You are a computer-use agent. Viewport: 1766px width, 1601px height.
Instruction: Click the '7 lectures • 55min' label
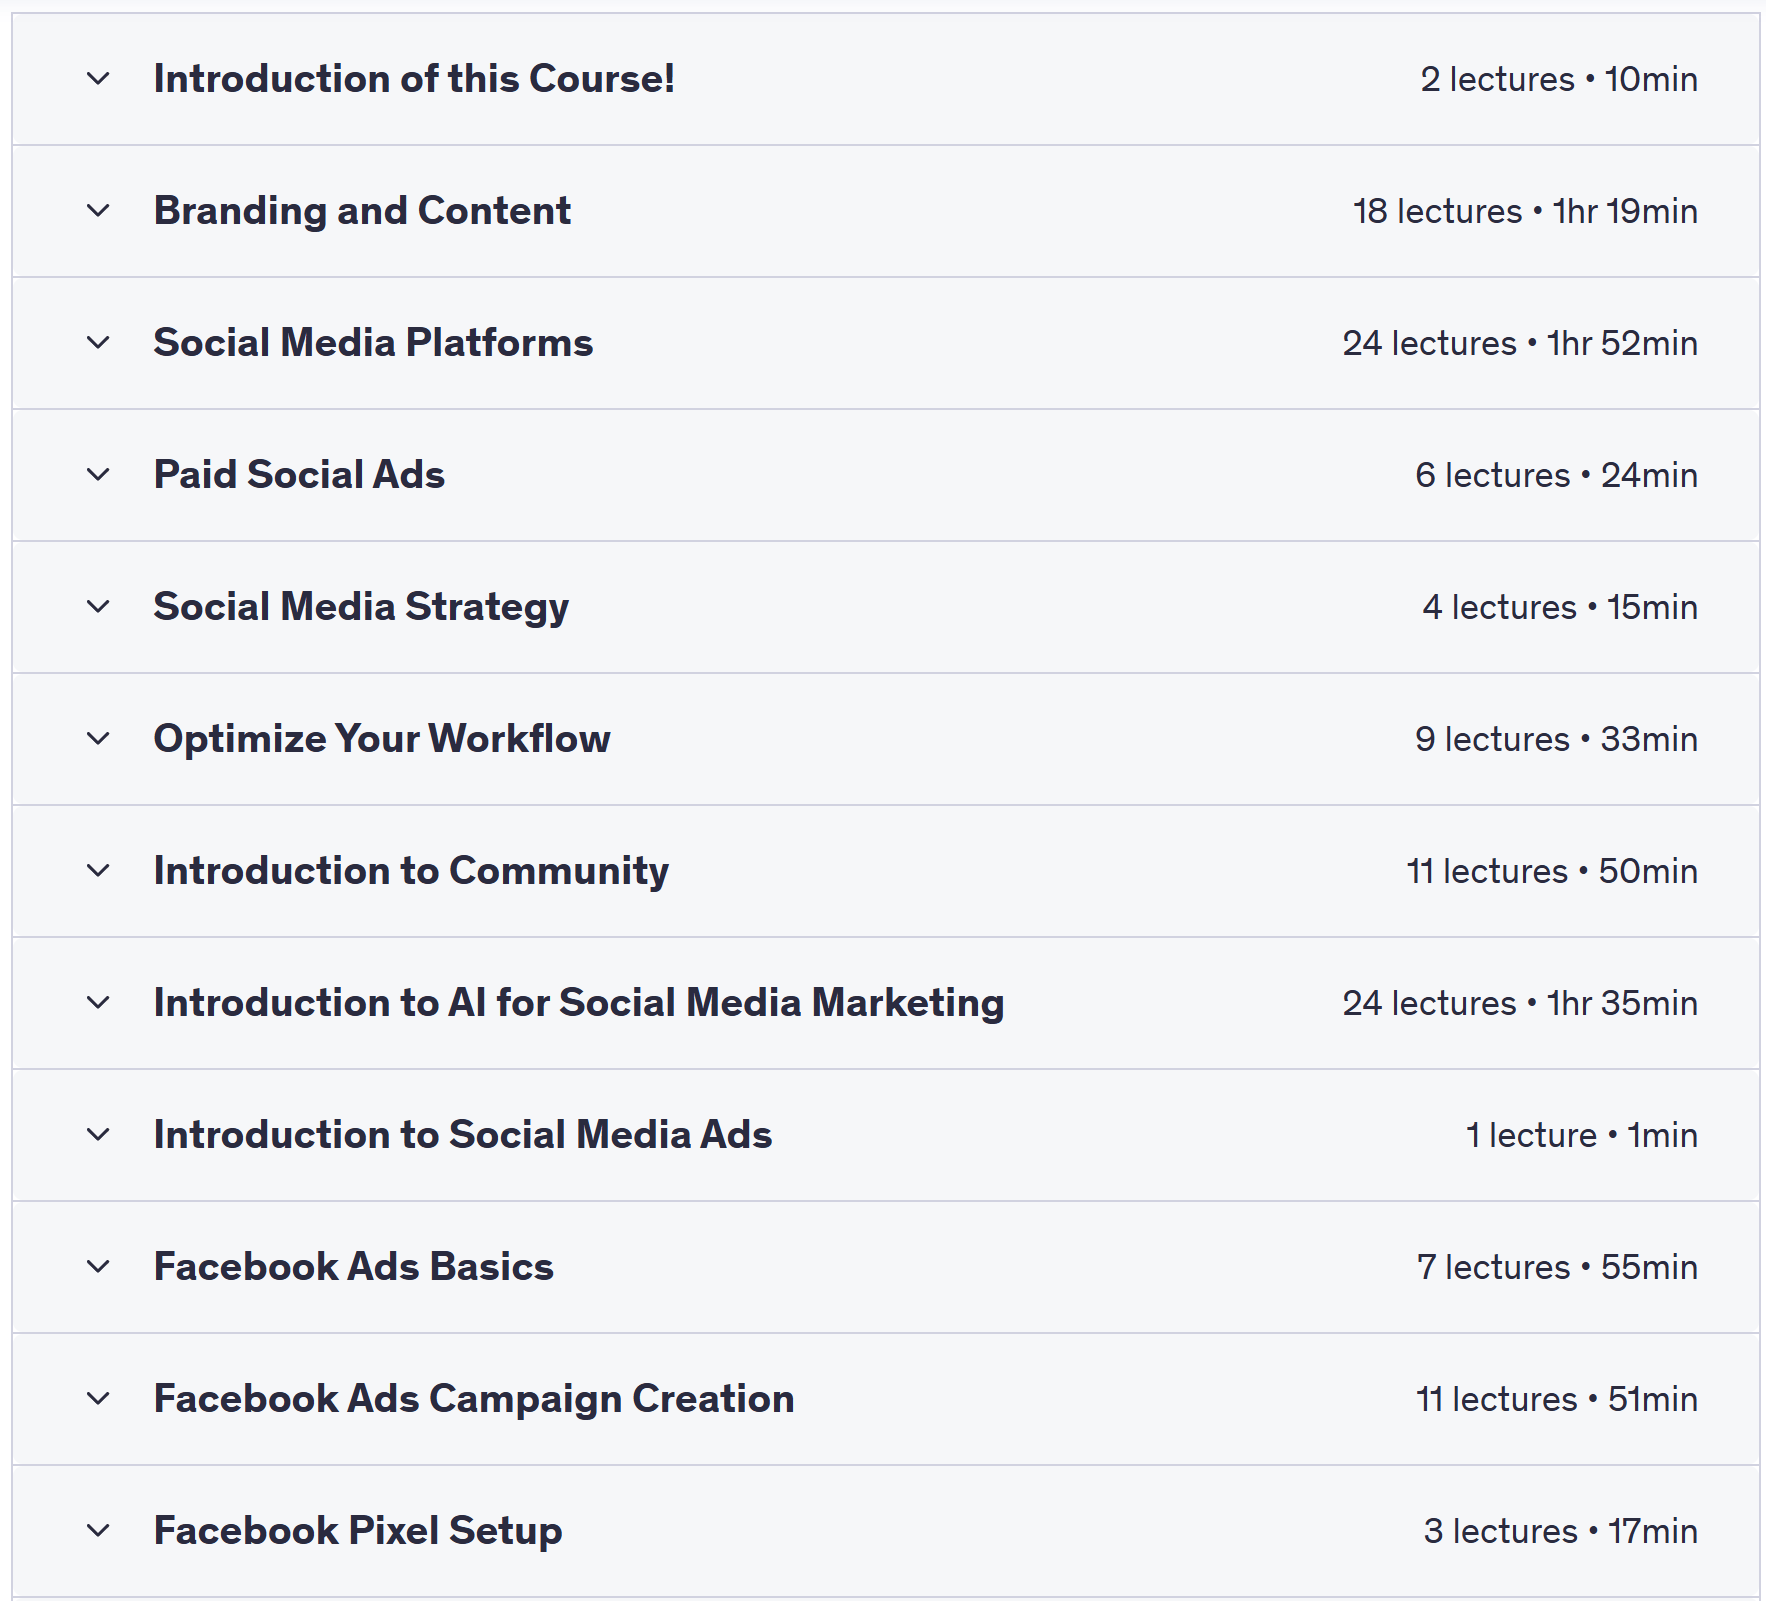[x=1557, y=1268]
